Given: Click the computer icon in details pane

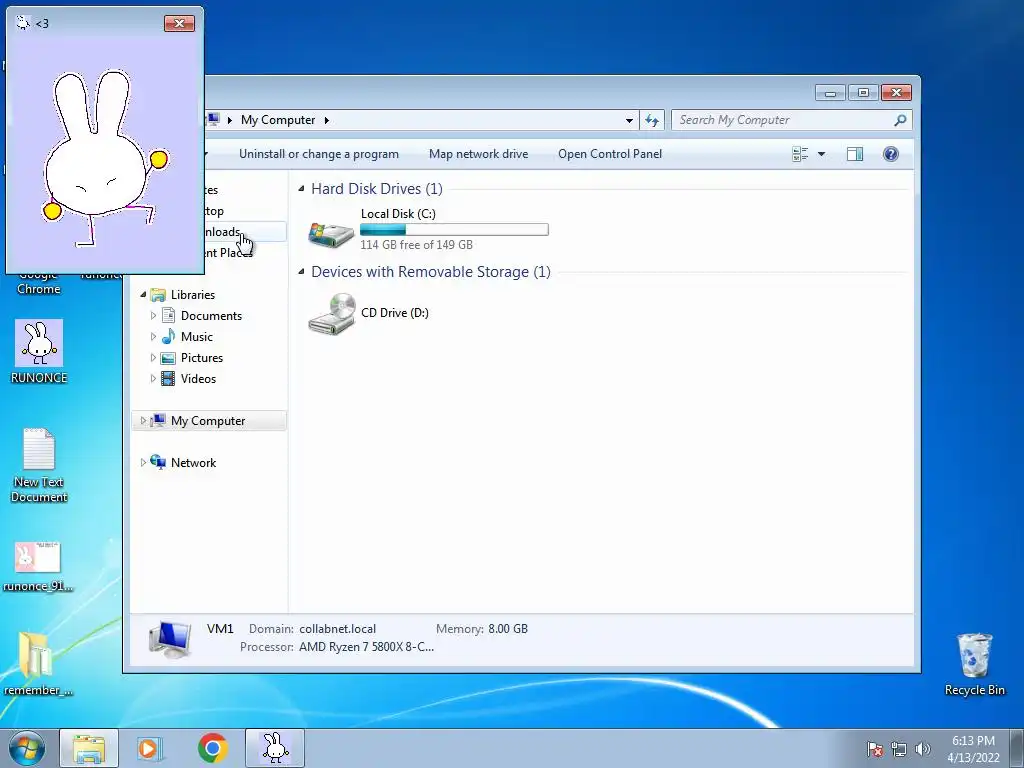Looking at the screenshot, I should click(x=170, y=639).
